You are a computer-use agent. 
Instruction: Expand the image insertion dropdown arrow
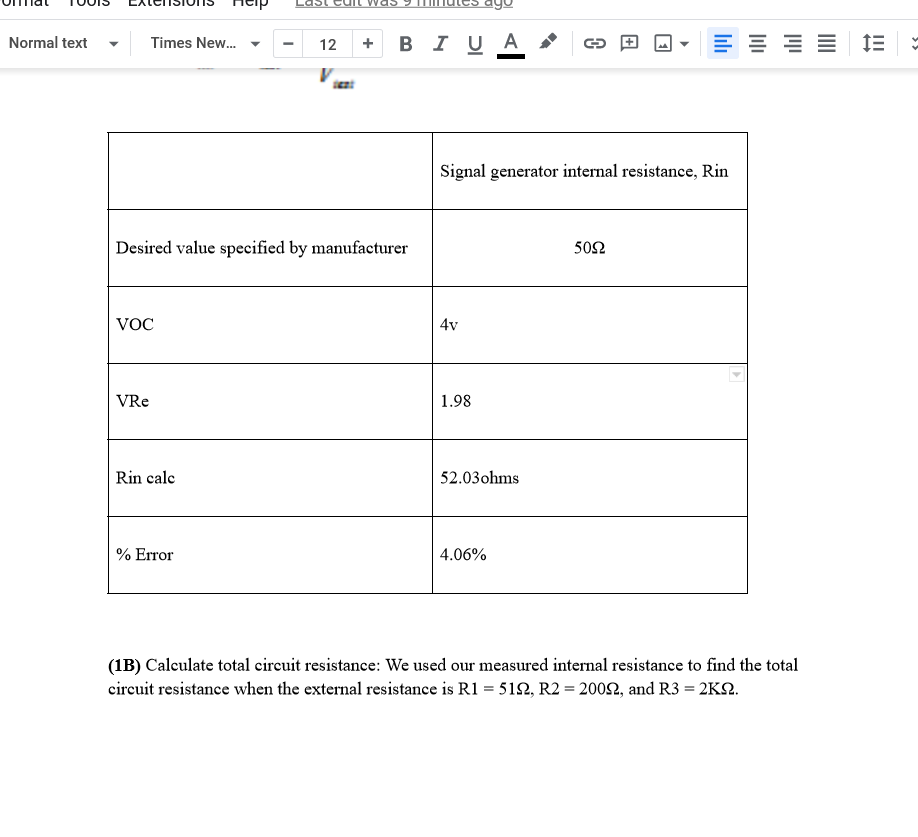tap(684, 43)
